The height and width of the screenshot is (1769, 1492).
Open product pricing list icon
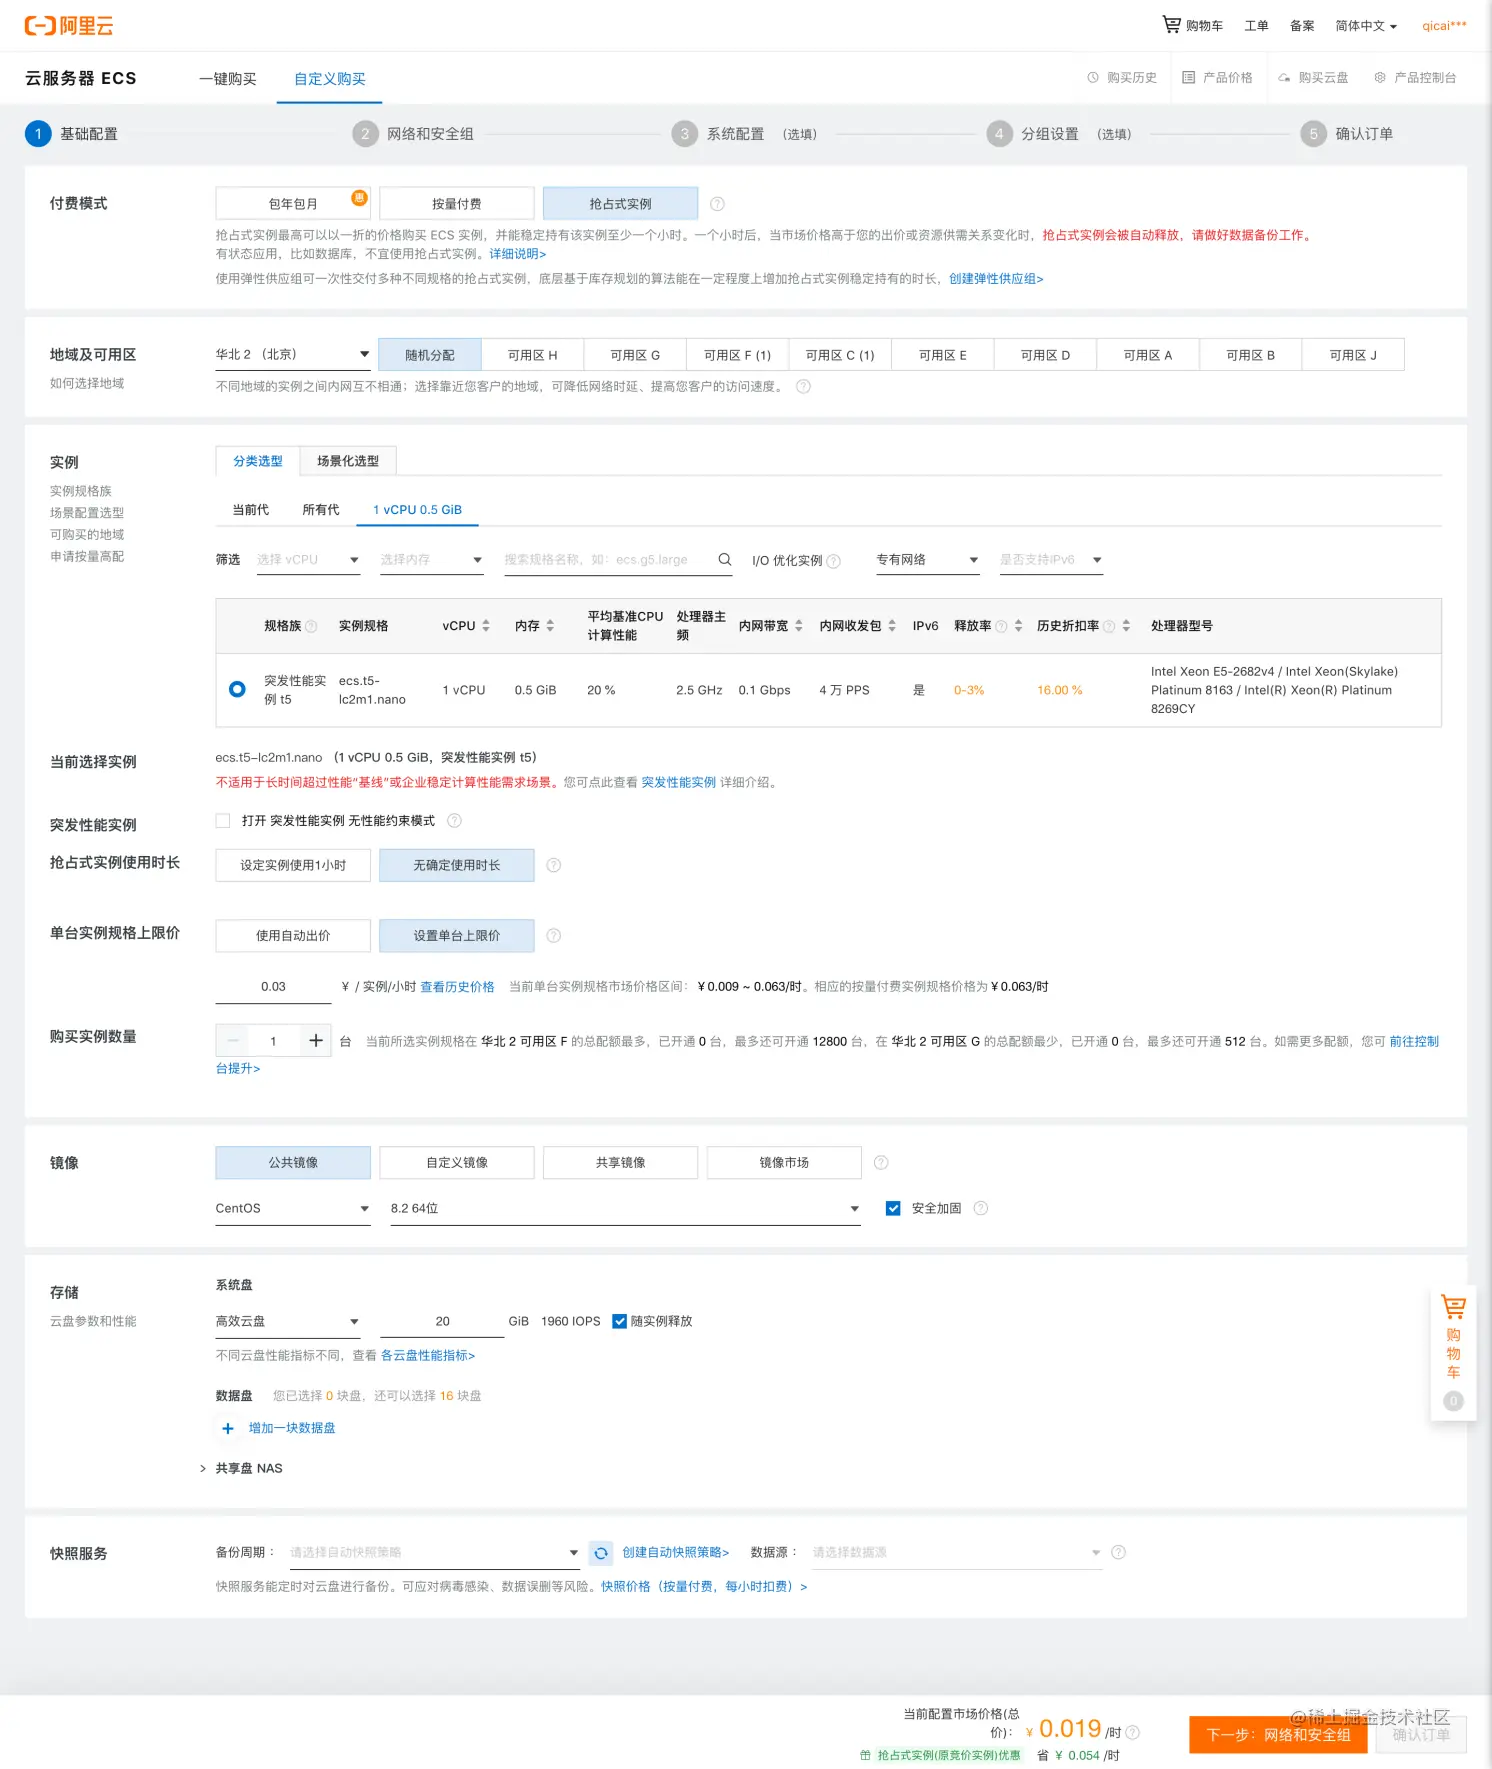(1188, 77)
